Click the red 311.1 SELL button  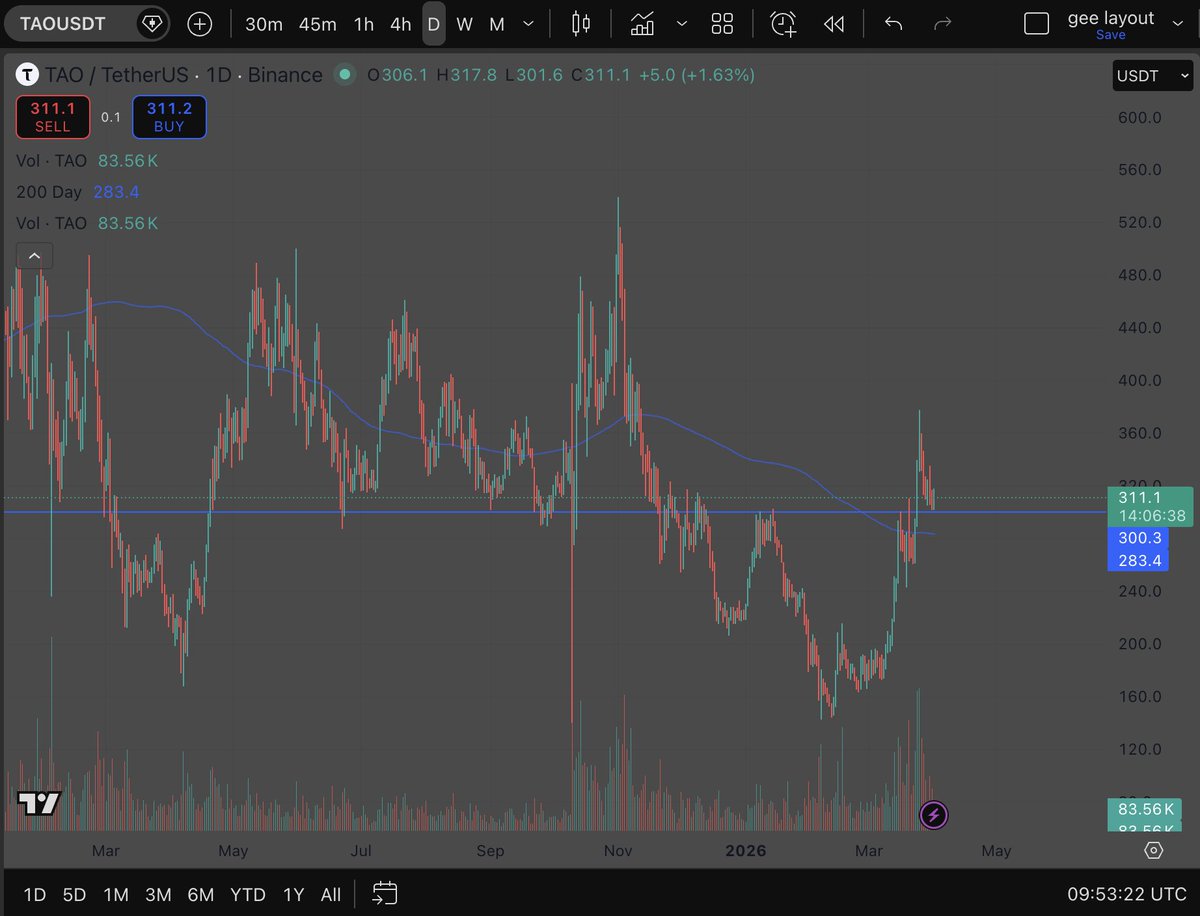pyautogui.click(x=52, y=117)
